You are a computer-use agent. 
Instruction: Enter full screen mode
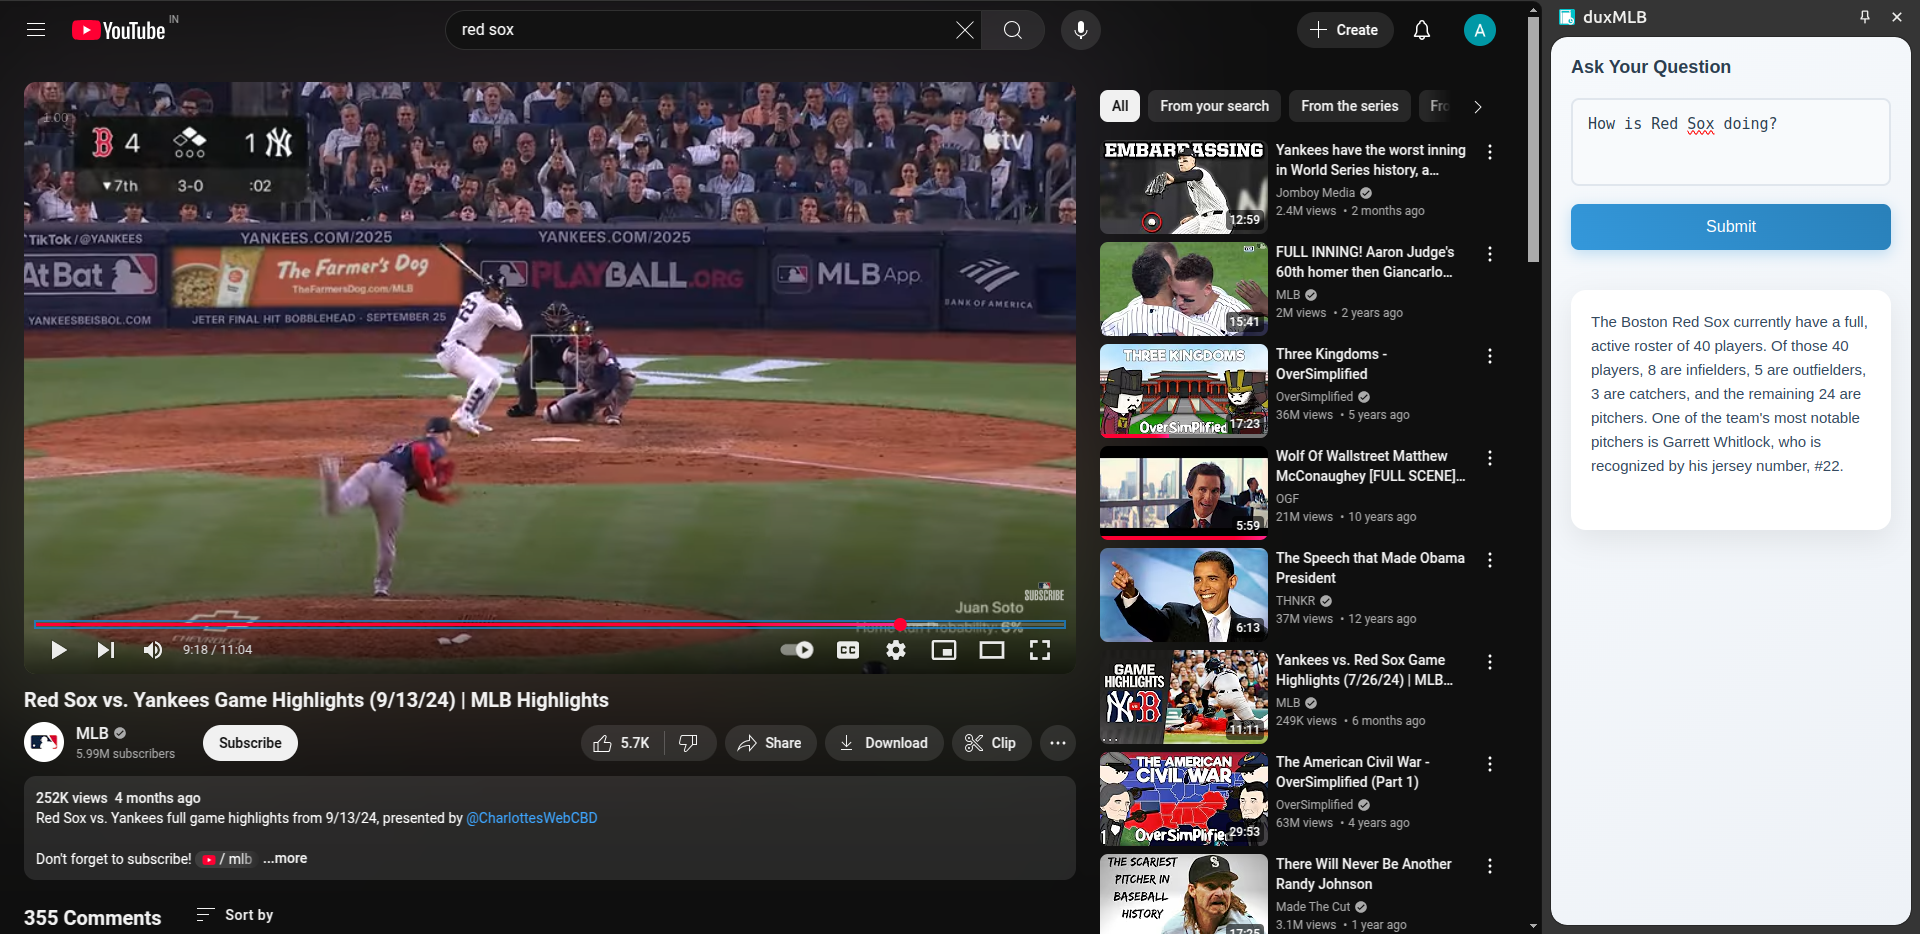(1040, 650)
